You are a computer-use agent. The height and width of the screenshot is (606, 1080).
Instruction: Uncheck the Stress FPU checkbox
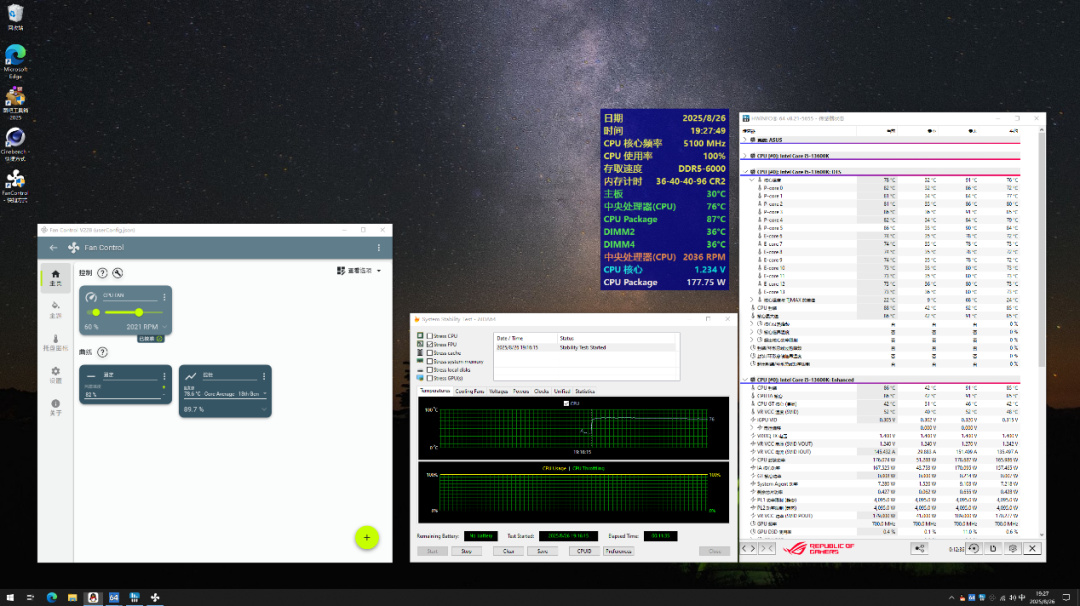[430, 344]
